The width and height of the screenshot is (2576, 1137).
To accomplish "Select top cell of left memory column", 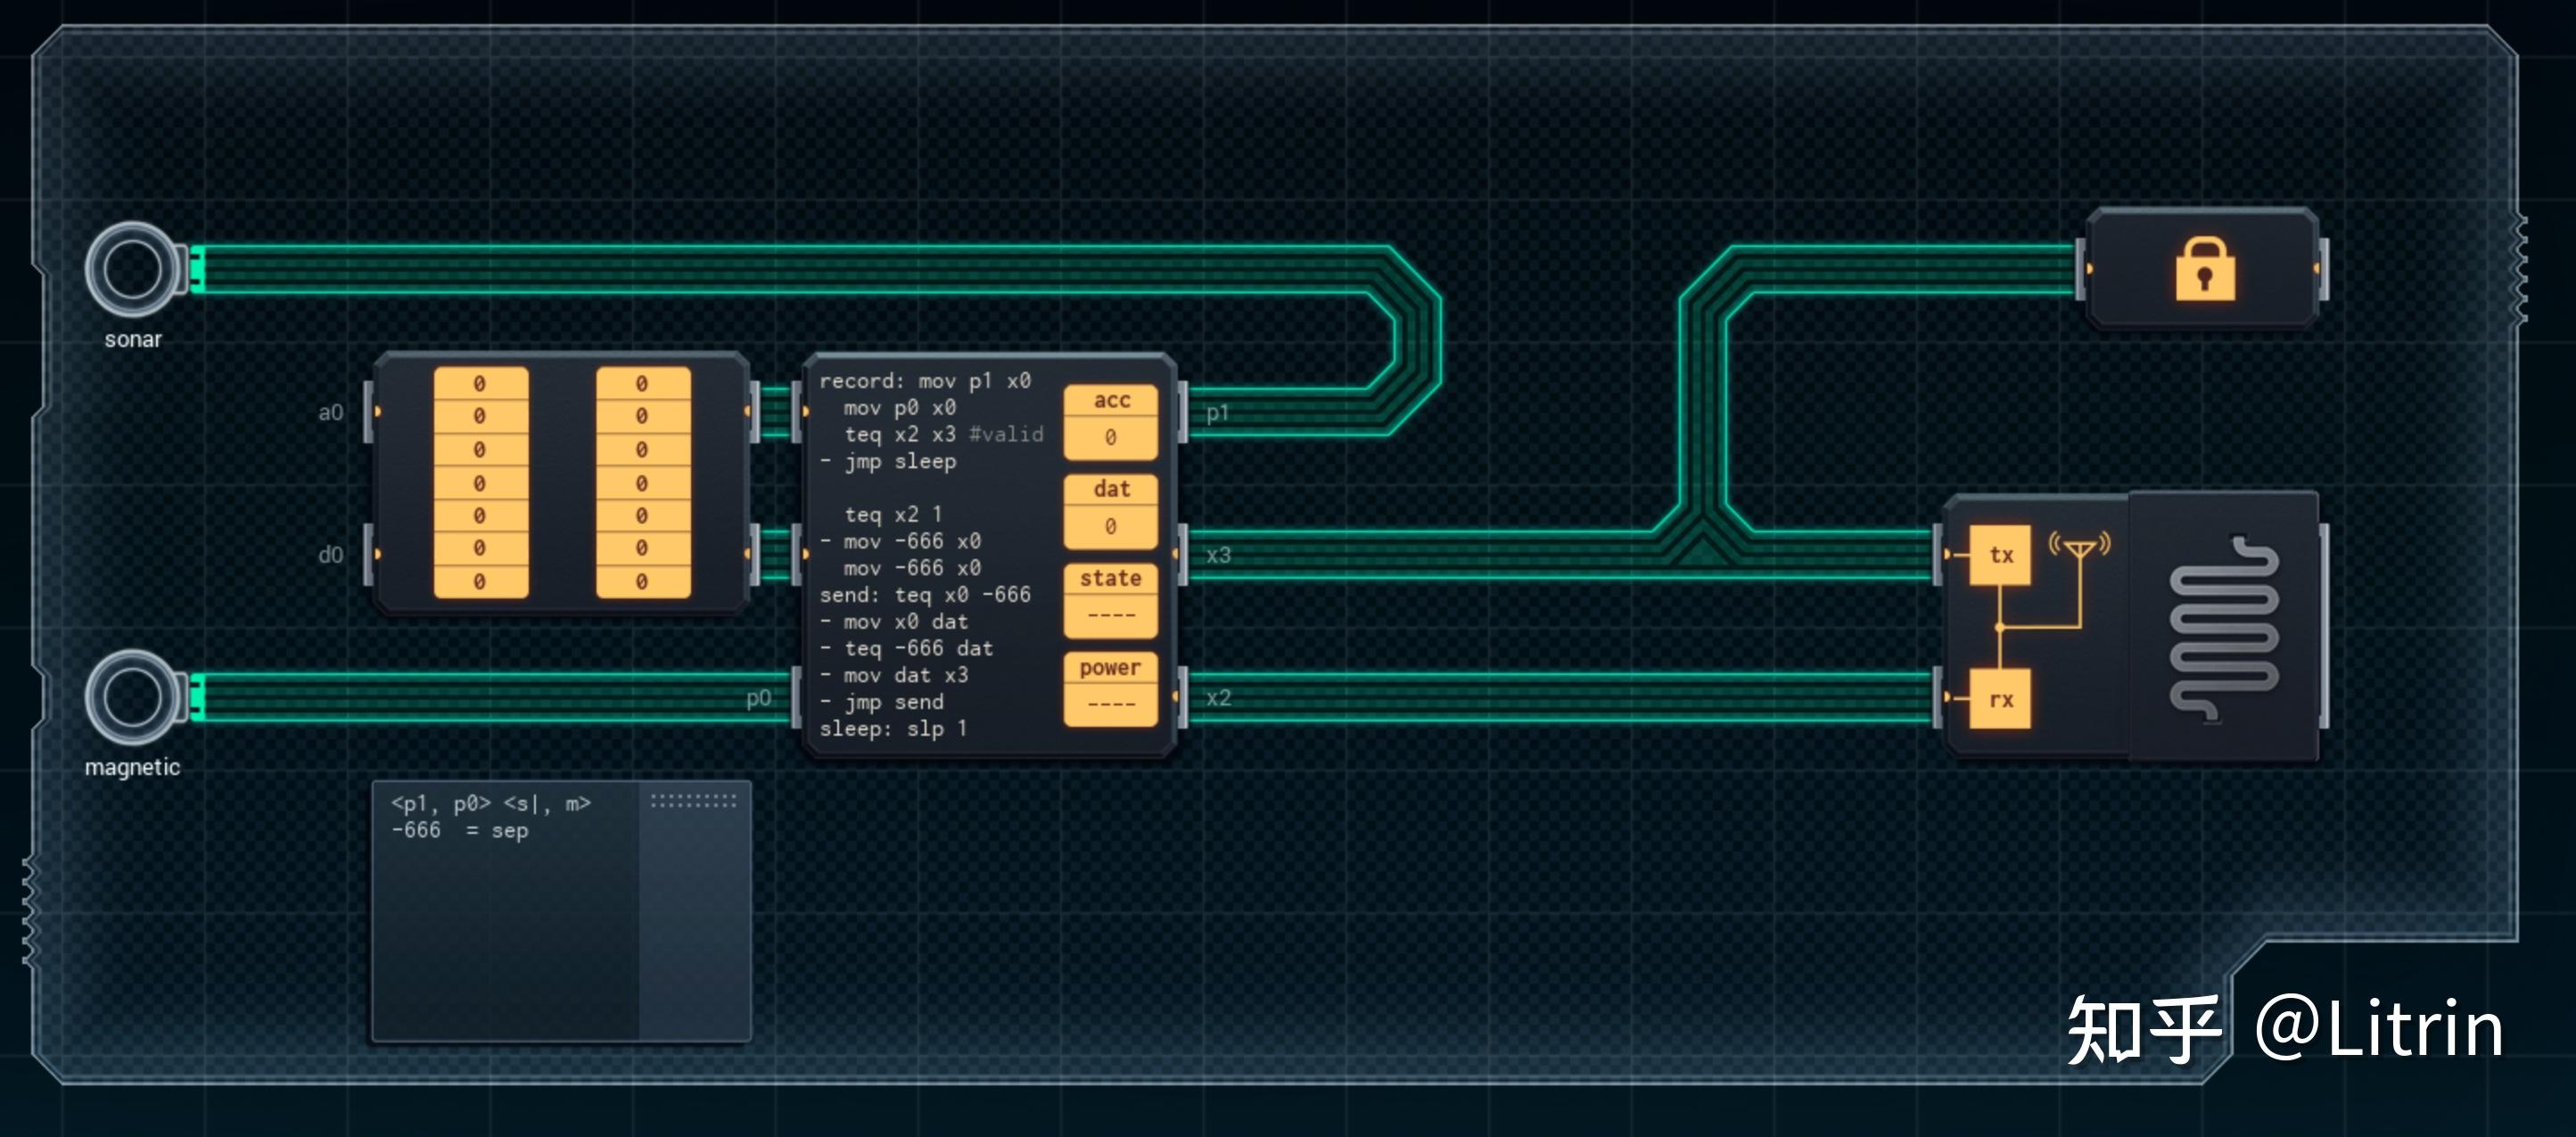I will click(x=480, y=383).
